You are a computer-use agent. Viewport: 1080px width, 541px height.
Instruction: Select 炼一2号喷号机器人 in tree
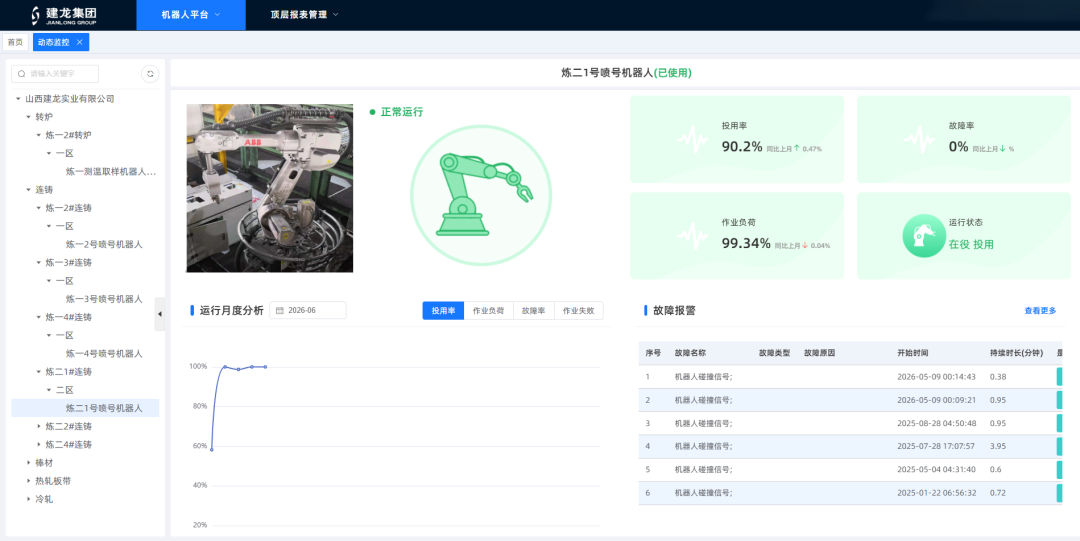click(104, 244)
